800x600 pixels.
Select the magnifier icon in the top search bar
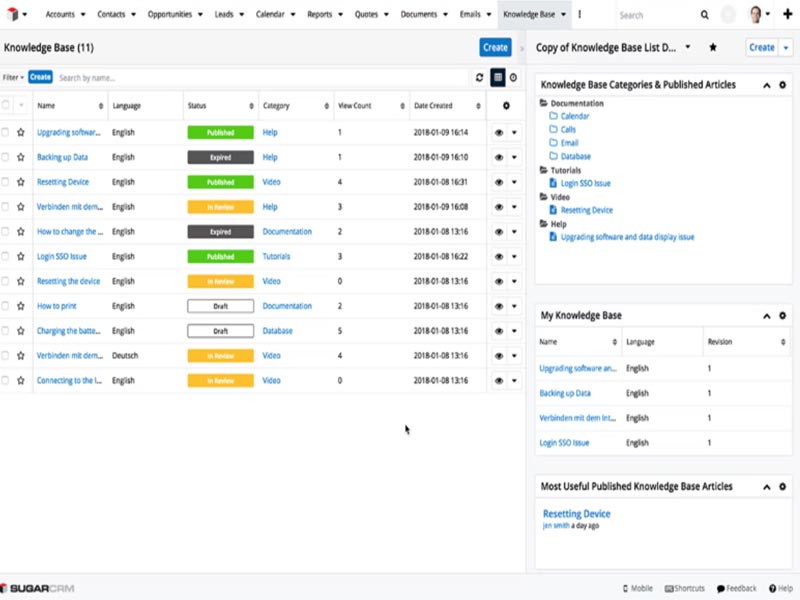pyautogui.click(x=705, y=15)
